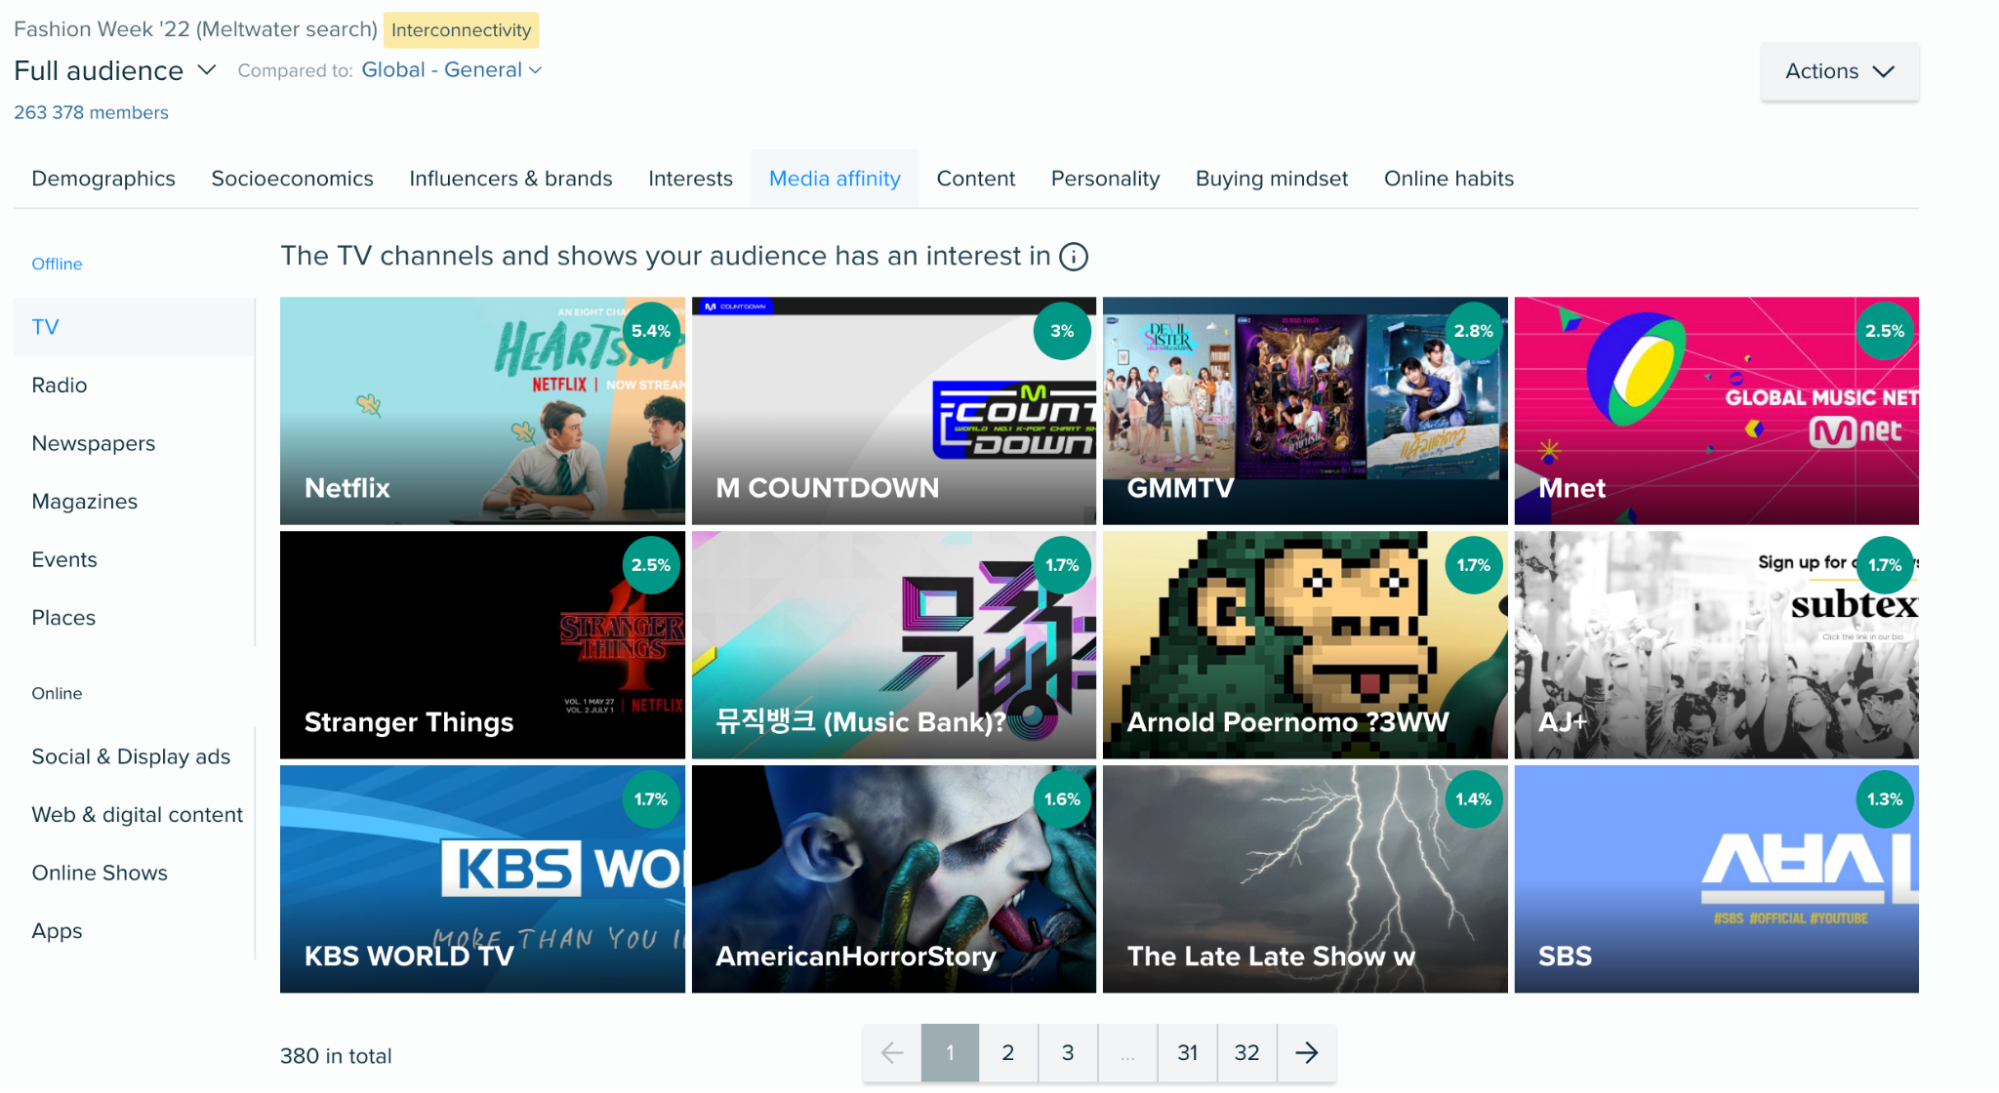Screen dimensions: 1999x1093
Task: Click the Online section label
Action: [x=57, y=693]
